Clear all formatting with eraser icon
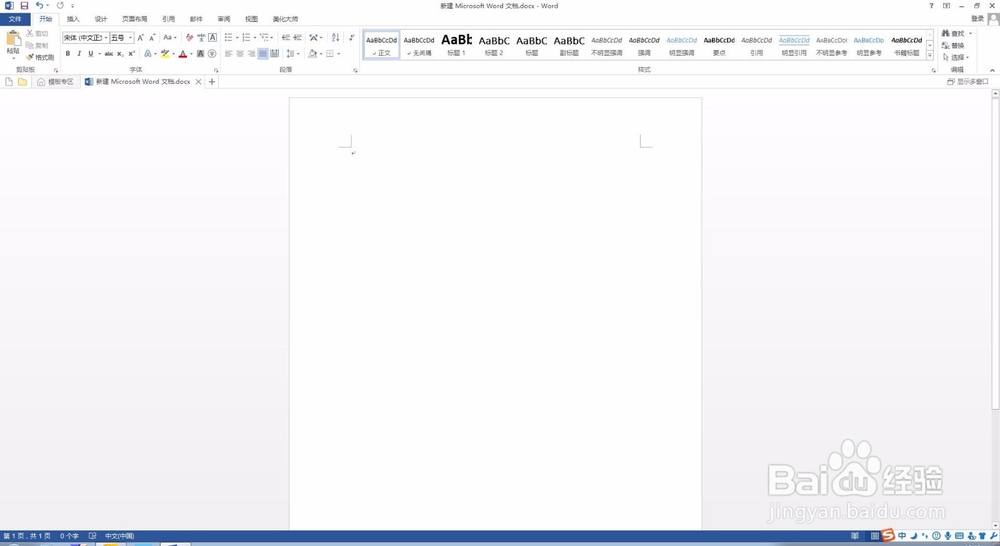Image resolution: width=1000 pixels, height=546 pixels. coord(189,38)
